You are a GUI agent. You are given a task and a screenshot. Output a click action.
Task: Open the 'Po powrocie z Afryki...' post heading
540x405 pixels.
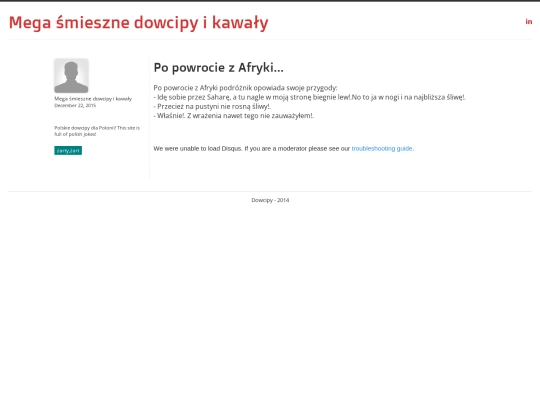(x=219, y=68)
